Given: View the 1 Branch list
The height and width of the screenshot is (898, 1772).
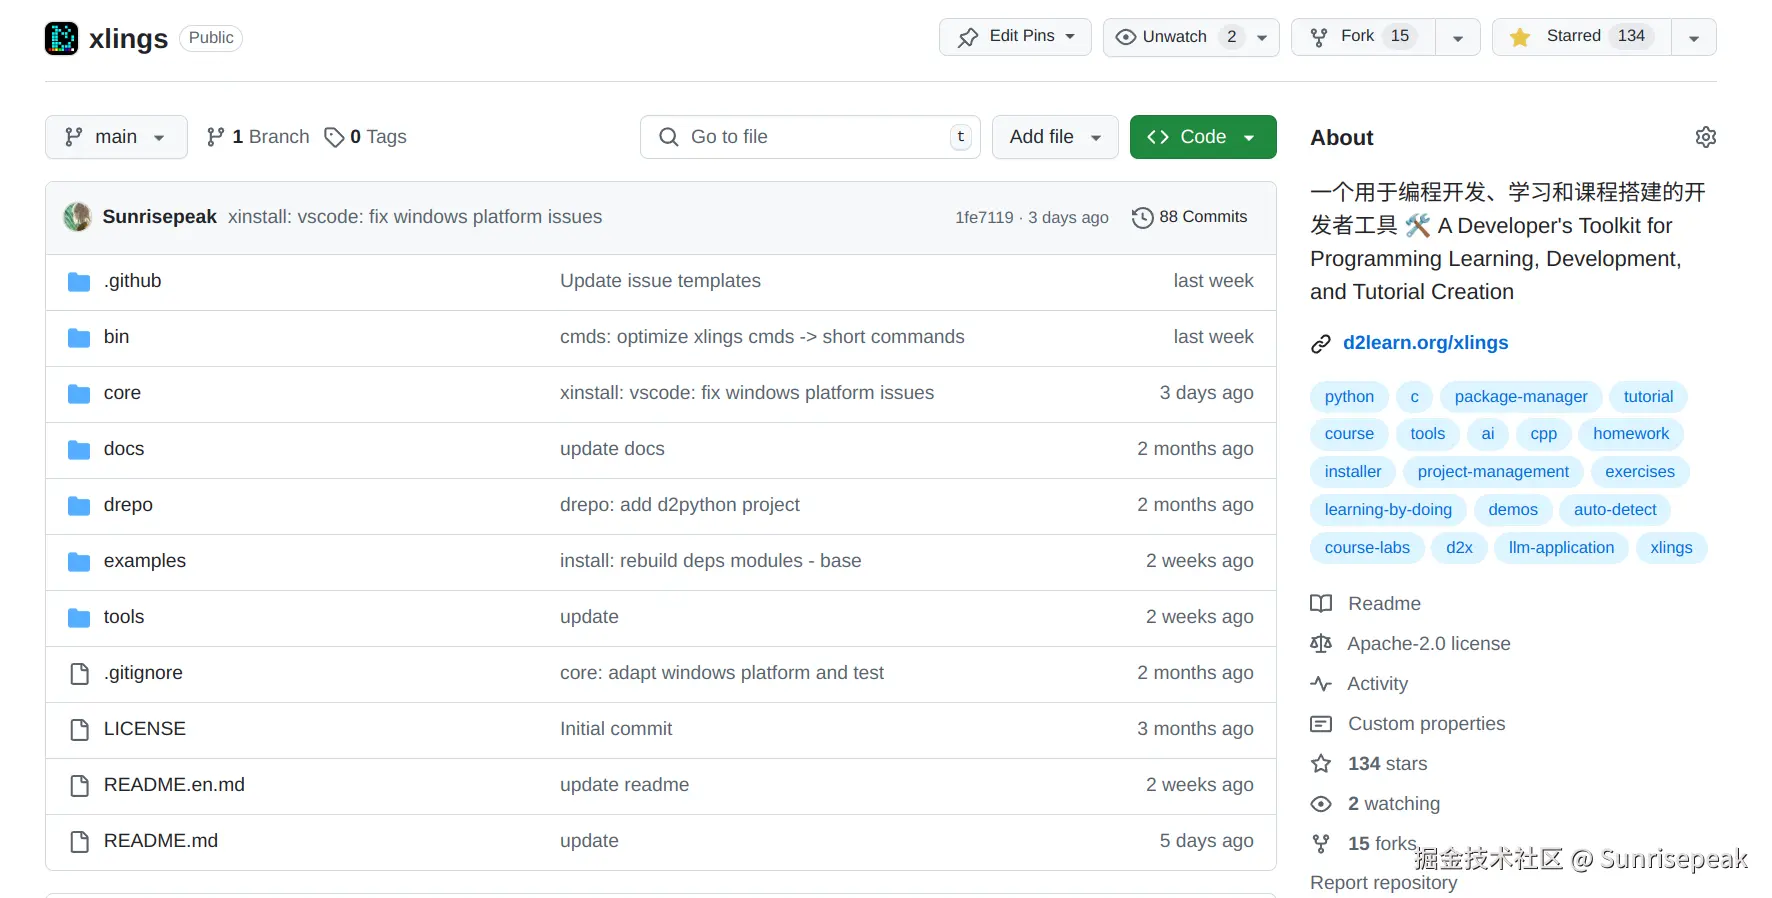Looking at the screenshot, I should pos(258,137).
